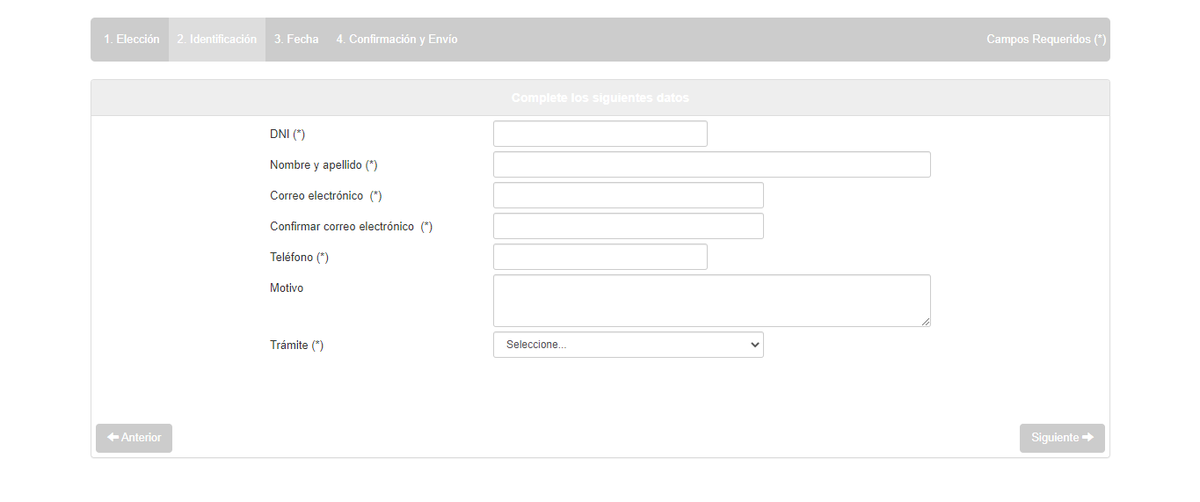Expand the Trámite Seleccione dropdown

628,345
